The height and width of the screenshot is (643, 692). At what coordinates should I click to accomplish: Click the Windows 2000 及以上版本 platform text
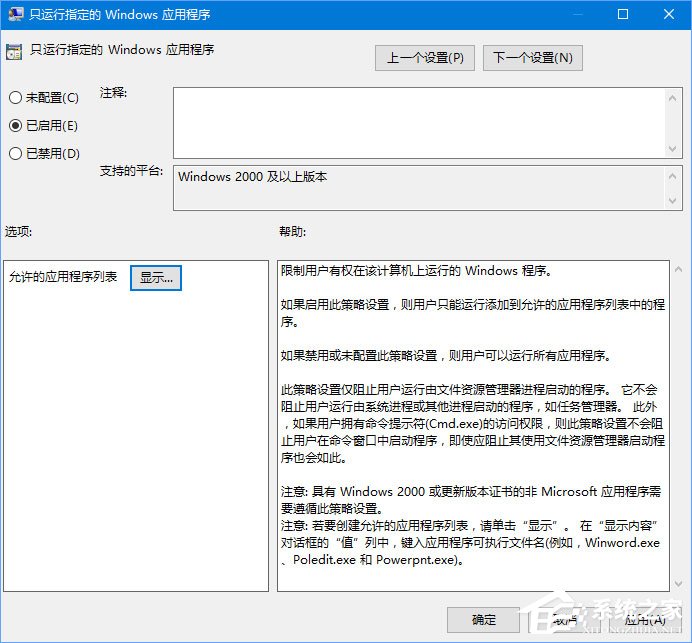252,177
